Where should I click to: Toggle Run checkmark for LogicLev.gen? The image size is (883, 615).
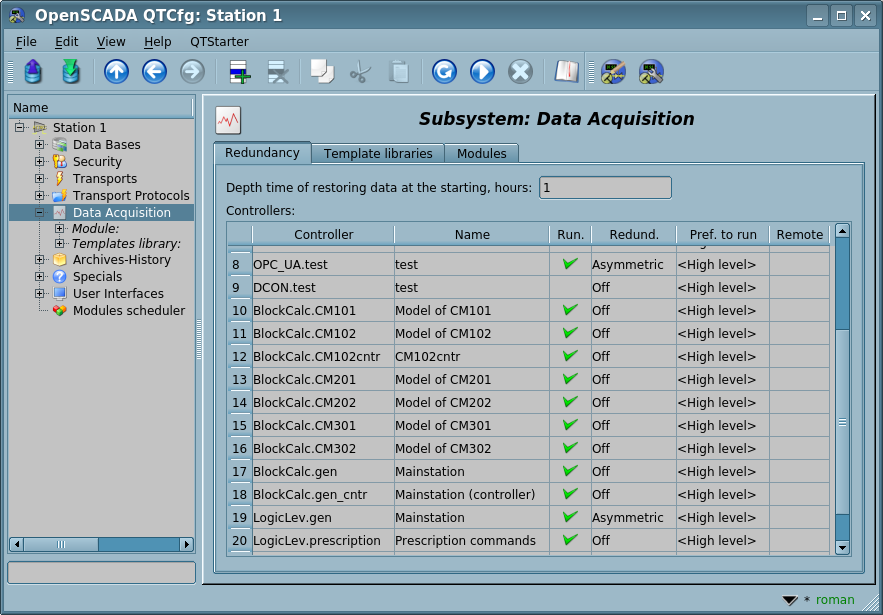pos(570,518)
